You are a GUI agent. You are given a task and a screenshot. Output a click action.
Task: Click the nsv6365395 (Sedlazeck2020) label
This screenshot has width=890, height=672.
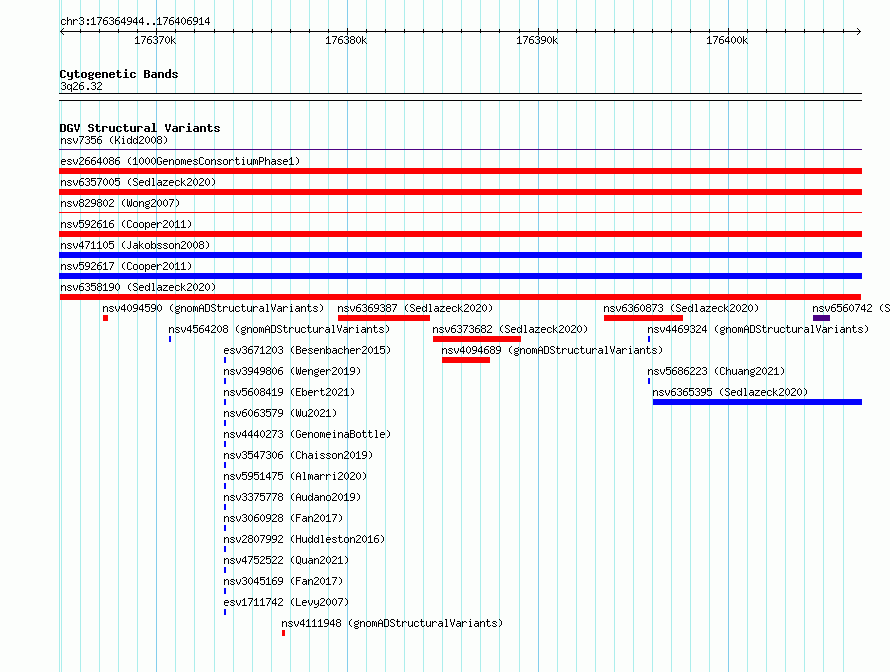tap(730, 392)
